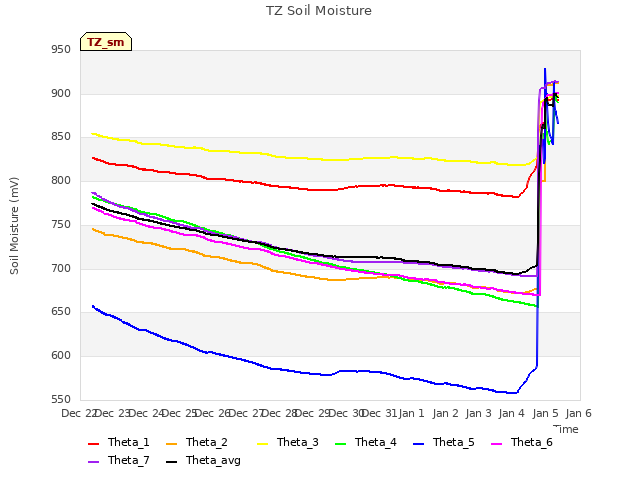Toggle the Theta_3 legend entry
The image size is (640, 480).
288,442
